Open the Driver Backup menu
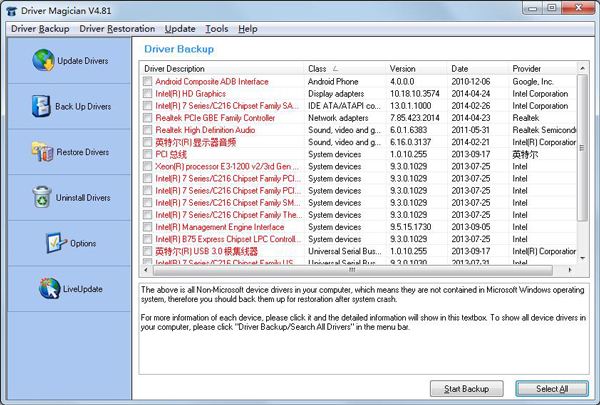This screenshot has width=600, height=405. click(40, 29)
